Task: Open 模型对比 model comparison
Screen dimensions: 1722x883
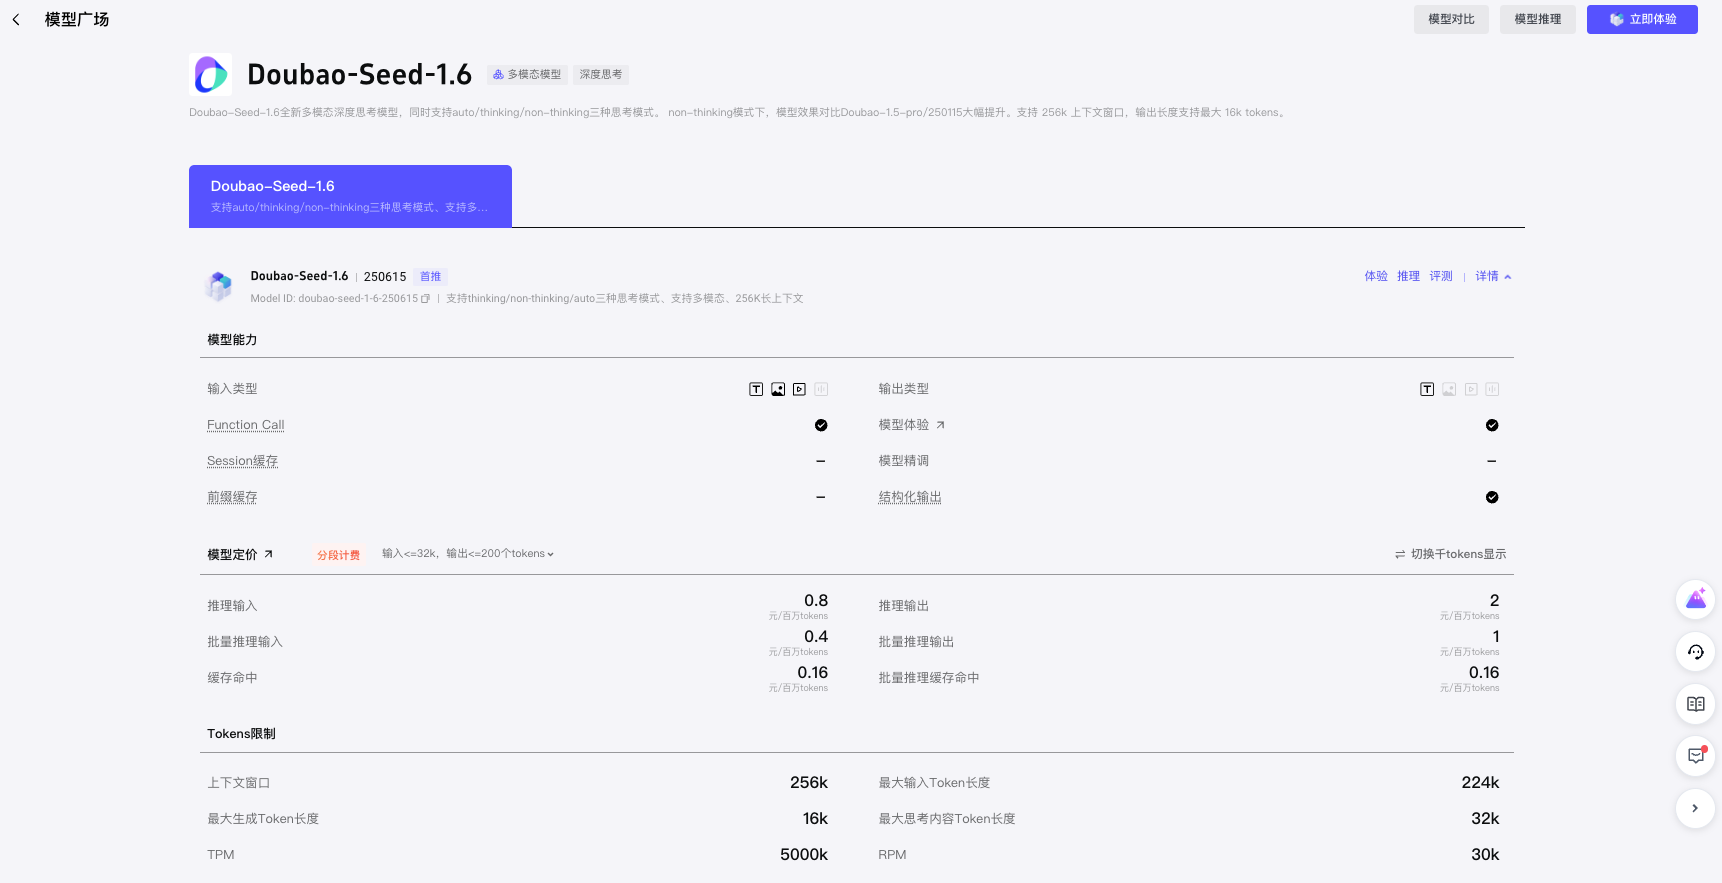Action: coord(1451,19)
